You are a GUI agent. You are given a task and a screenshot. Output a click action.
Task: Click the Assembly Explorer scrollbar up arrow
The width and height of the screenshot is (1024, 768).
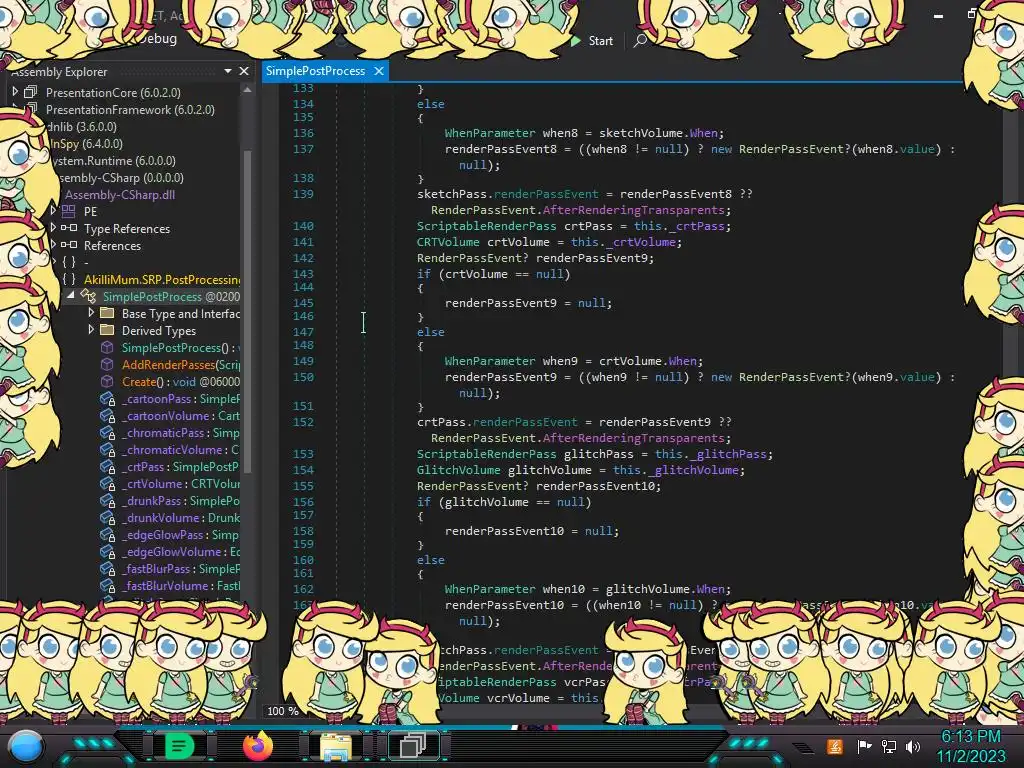[x=247, y=90]
